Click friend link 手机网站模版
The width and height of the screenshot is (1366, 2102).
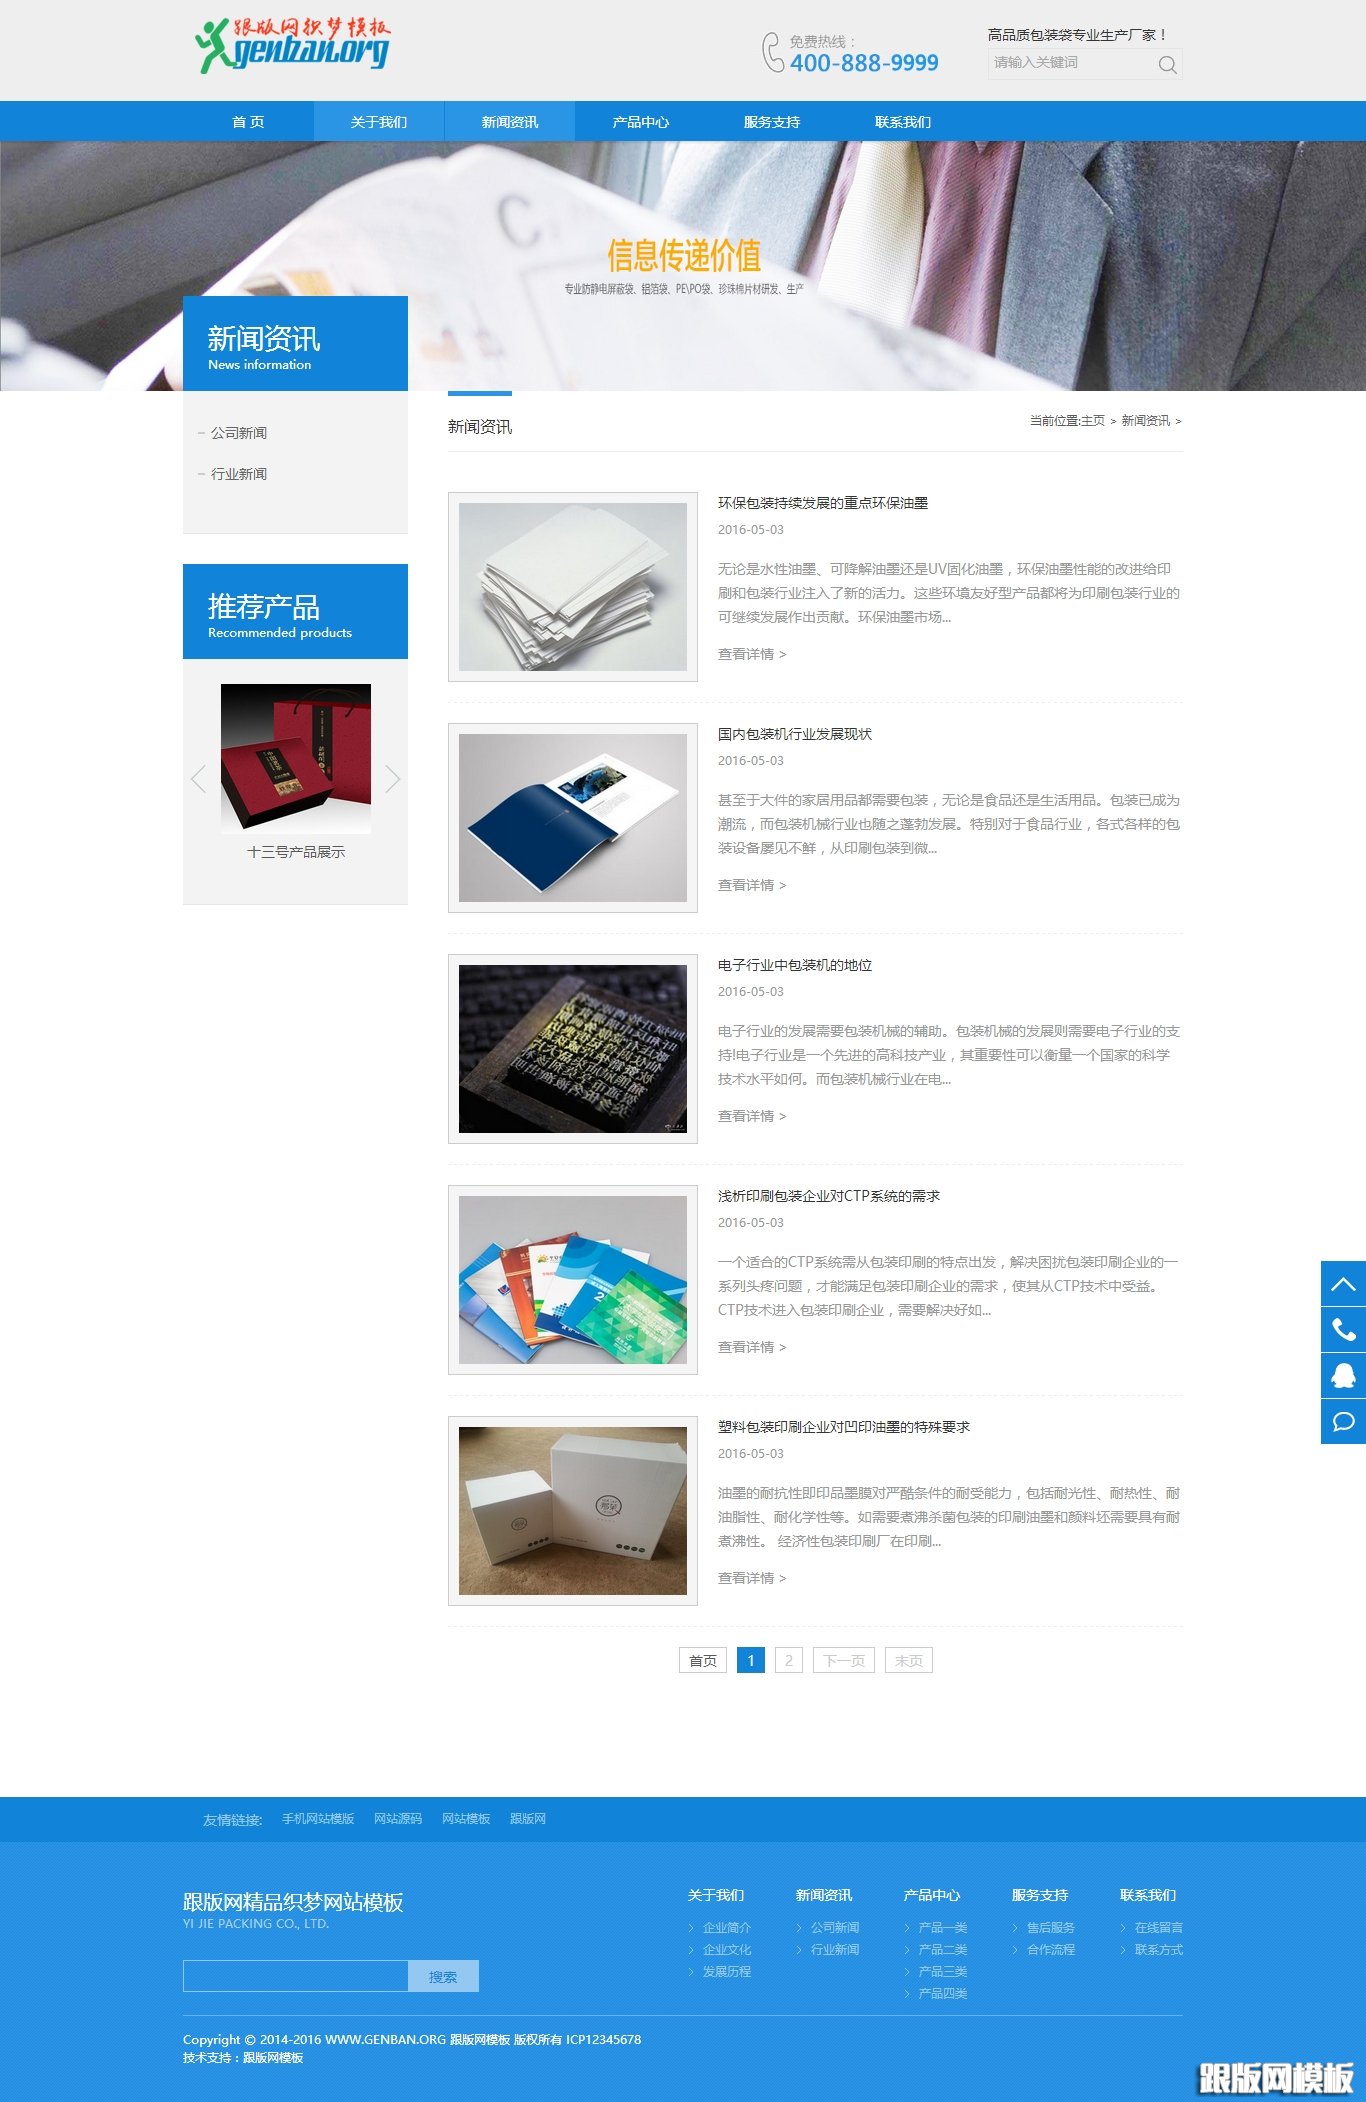tap(318, 1819)
